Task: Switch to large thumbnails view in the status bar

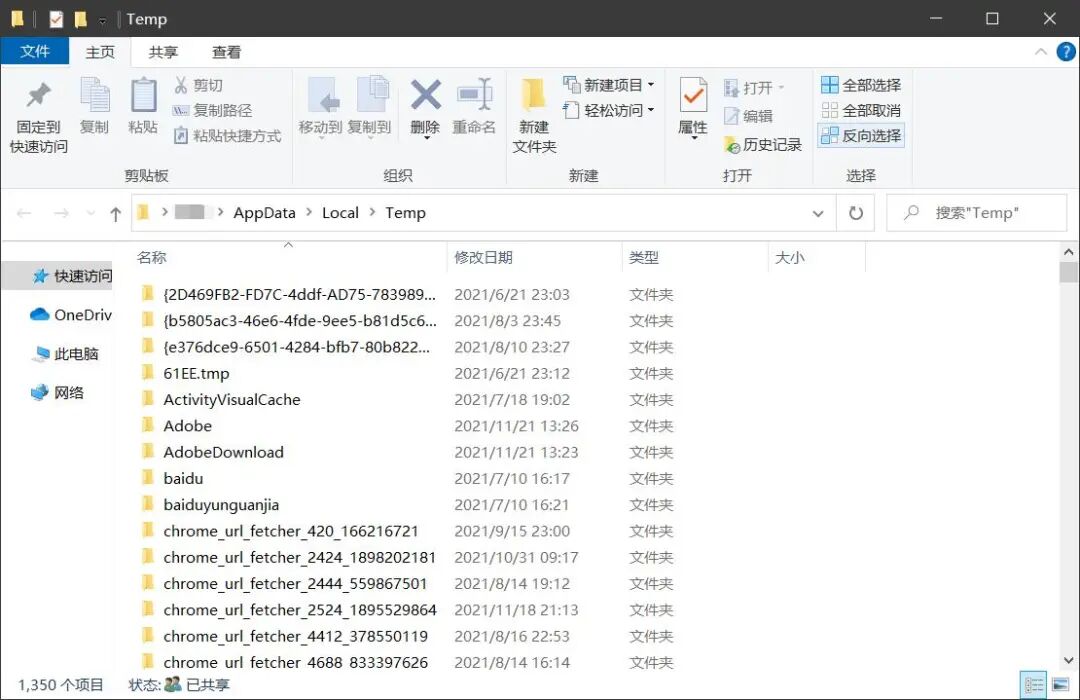Action: point(1060,685)
